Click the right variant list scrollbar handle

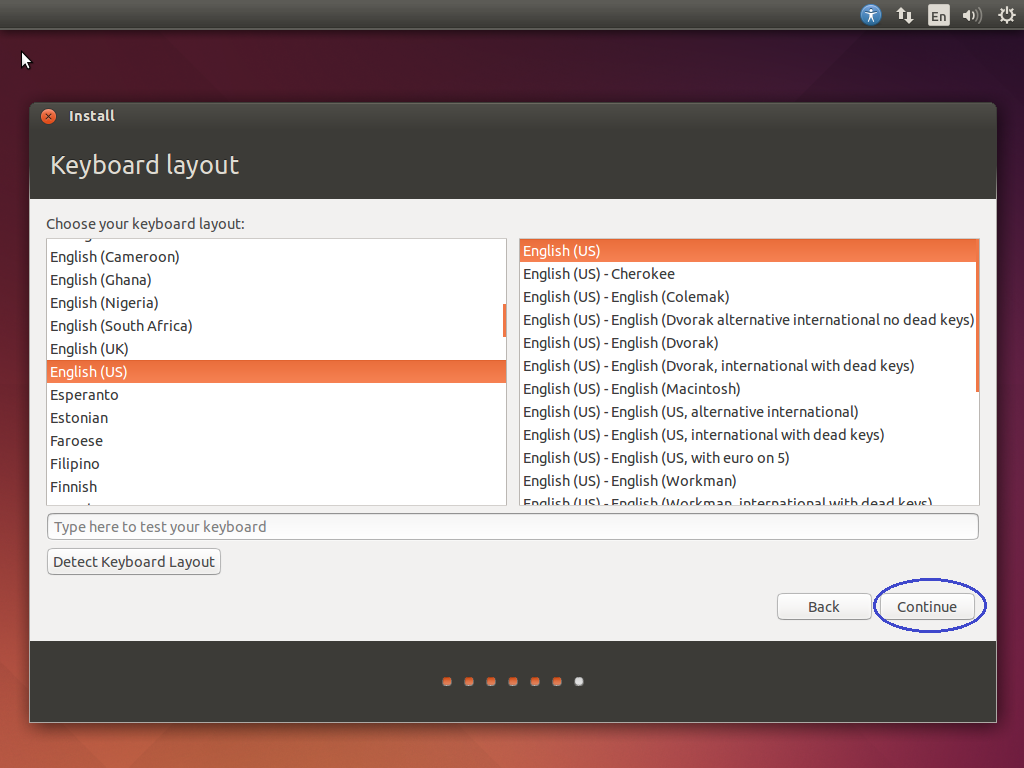(977, 316)
